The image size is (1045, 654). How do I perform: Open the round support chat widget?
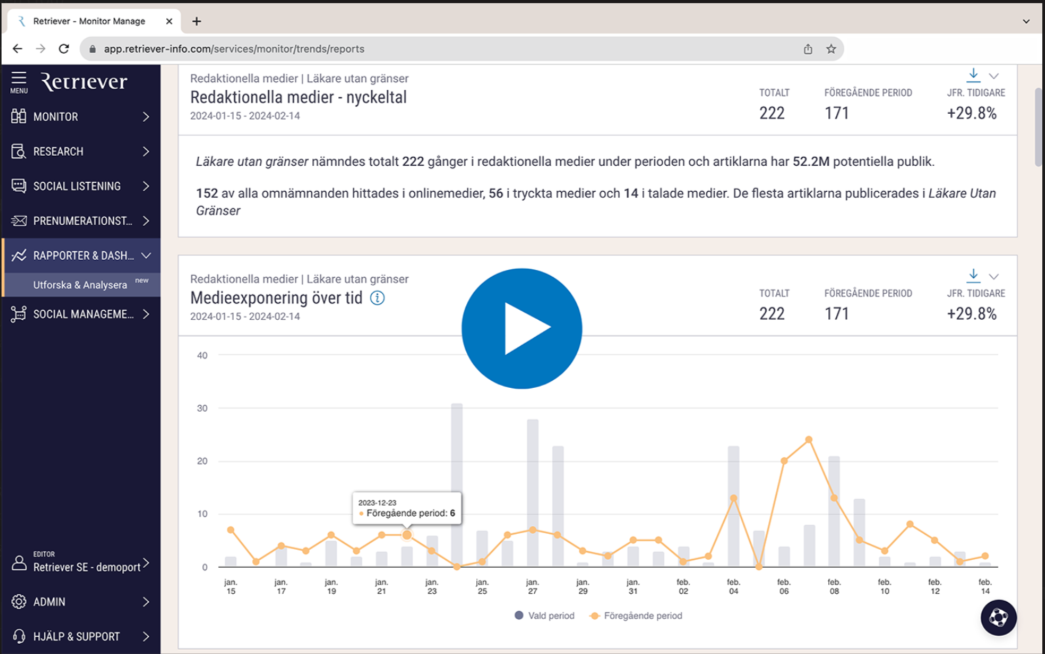click(x=998, y=618)
